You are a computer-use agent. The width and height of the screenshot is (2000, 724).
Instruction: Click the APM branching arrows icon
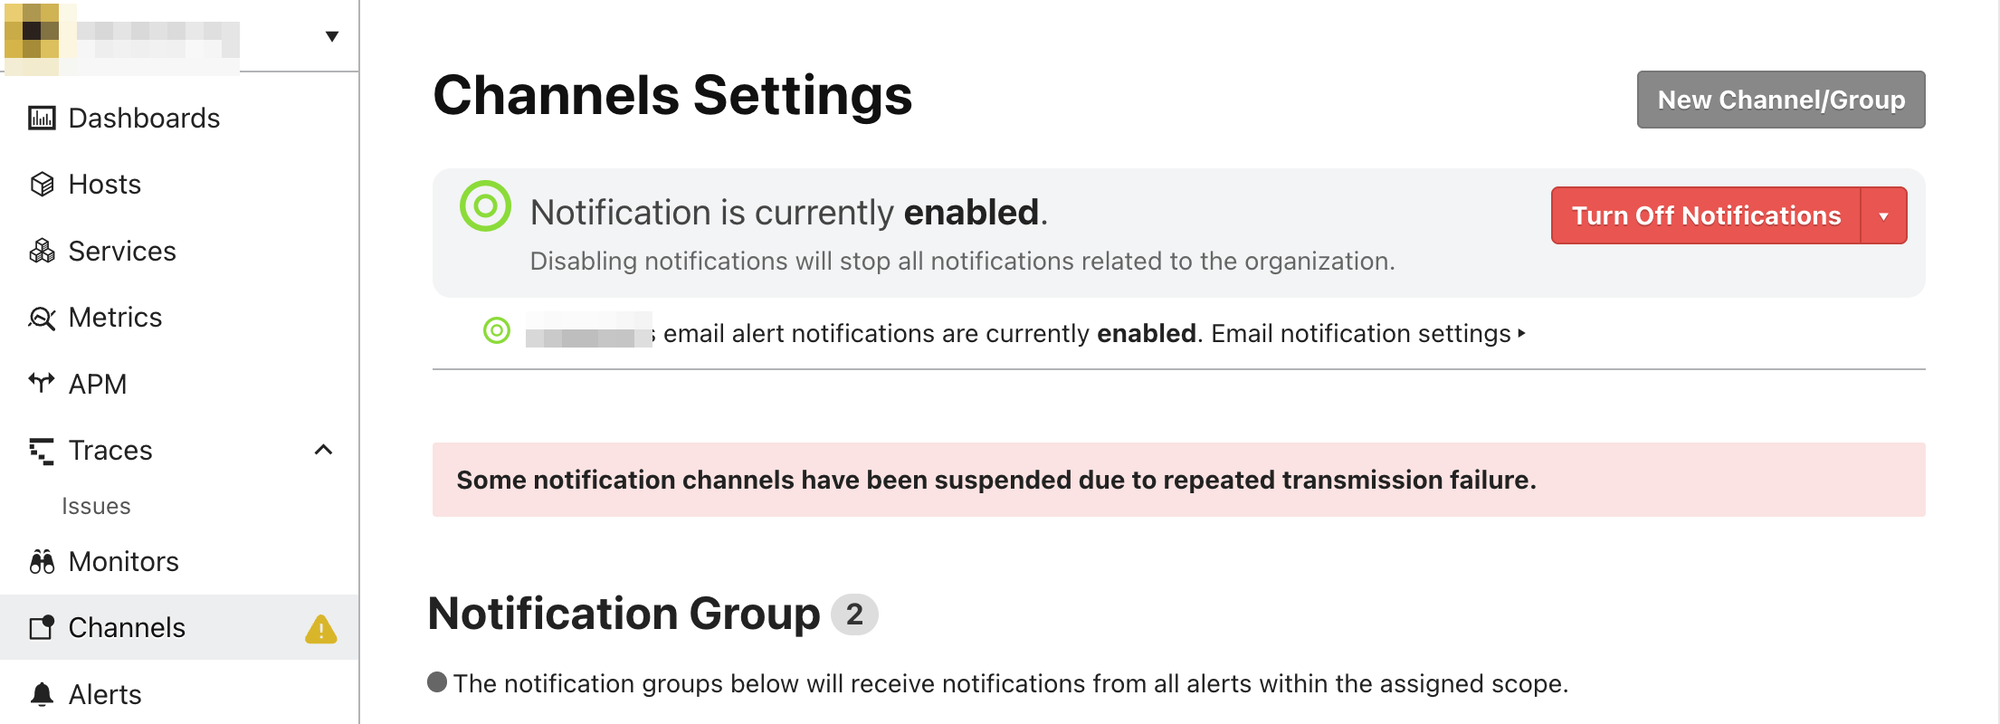coord(42,383)
